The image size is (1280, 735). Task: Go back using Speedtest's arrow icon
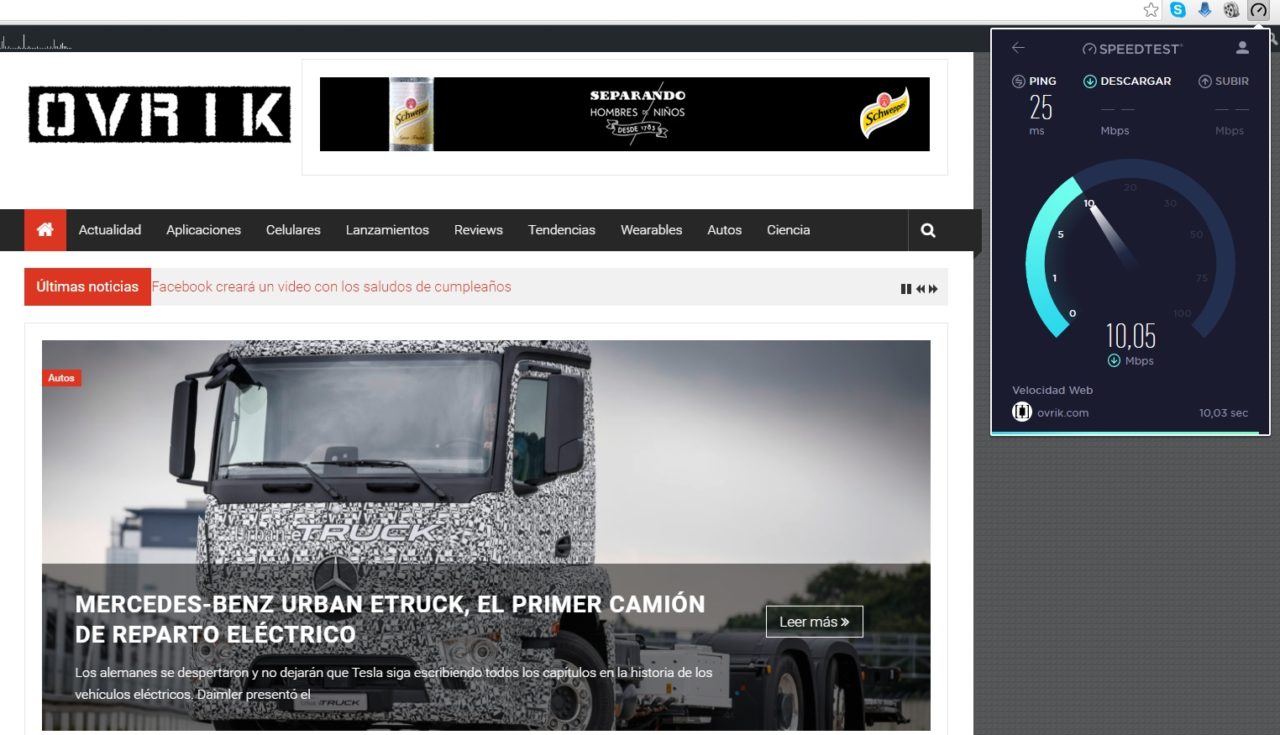1018,48
